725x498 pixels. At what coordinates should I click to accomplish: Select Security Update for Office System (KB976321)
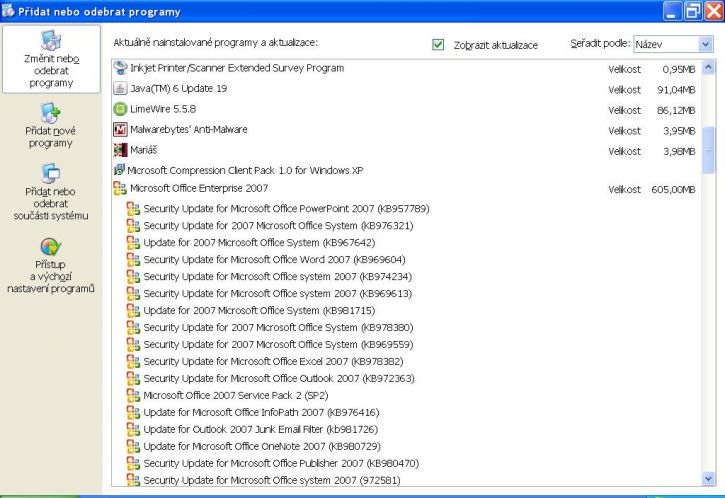coord(278,226)
